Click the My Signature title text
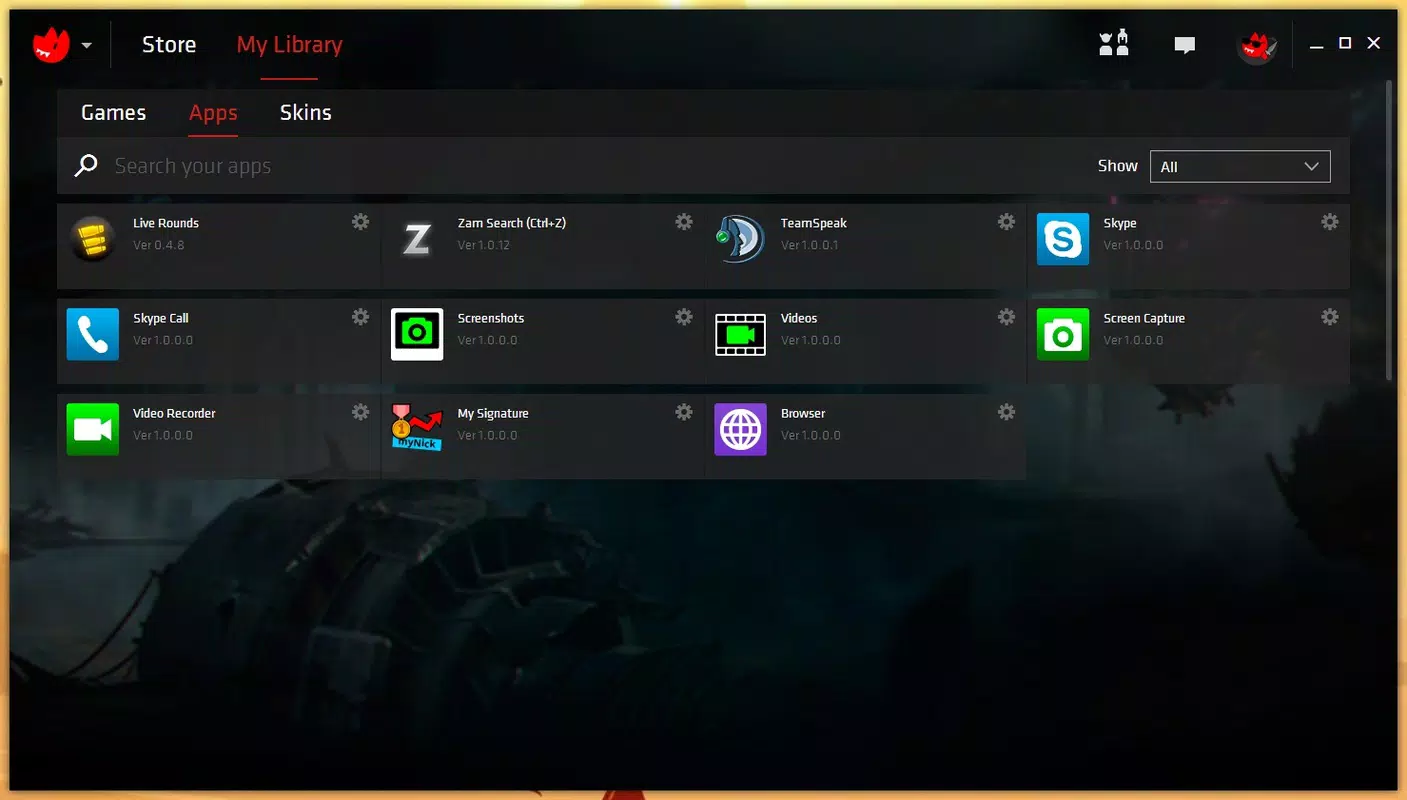The height and width of the screenshot is (800, 1407). tap(493, 413)
